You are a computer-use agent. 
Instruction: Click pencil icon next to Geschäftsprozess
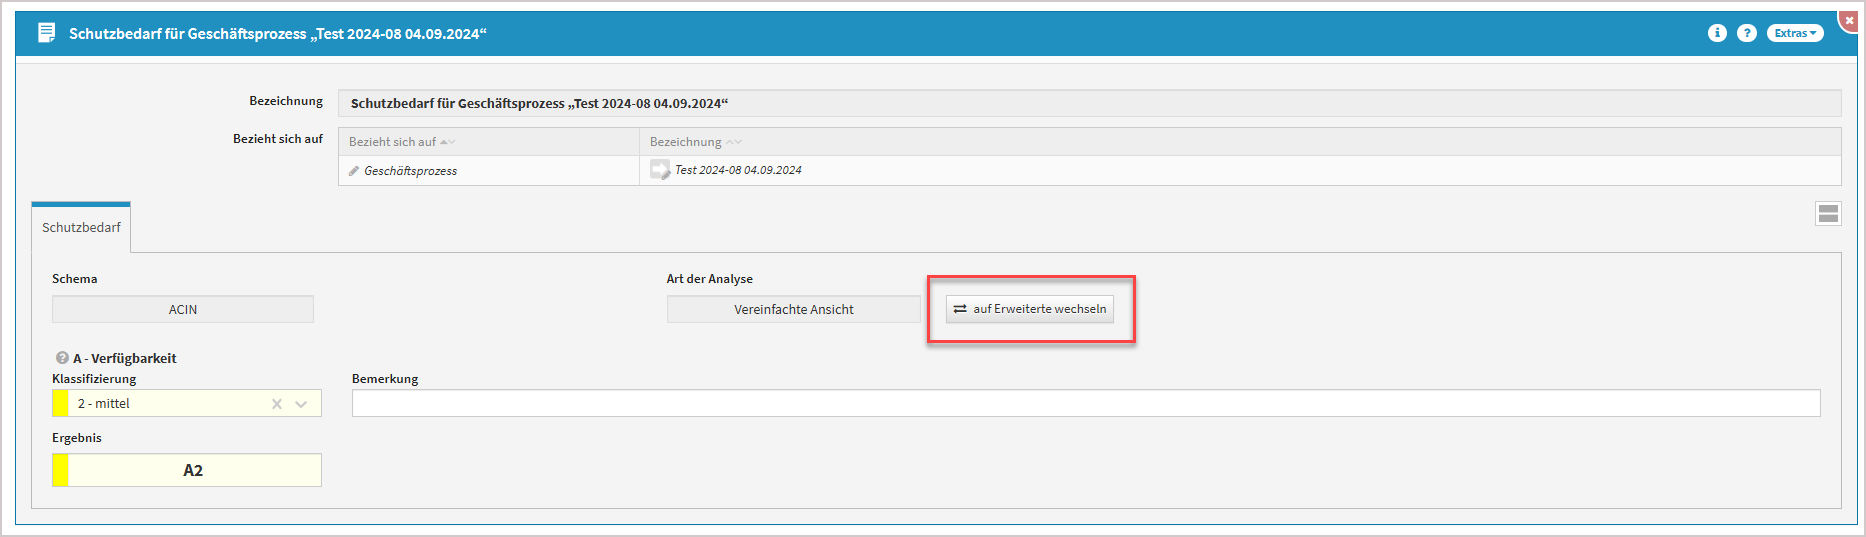pos(354,171)
